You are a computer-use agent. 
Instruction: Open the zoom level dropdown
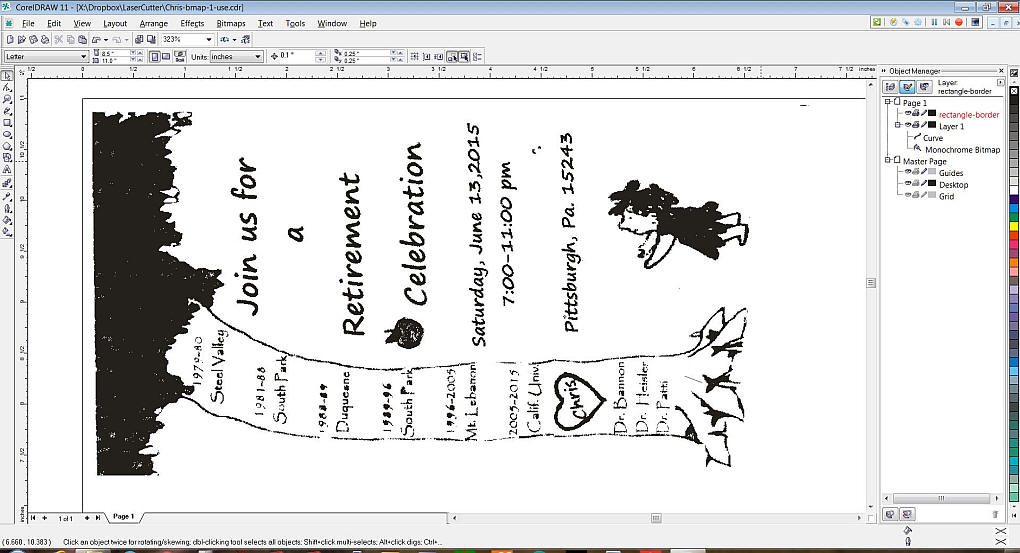211,39
